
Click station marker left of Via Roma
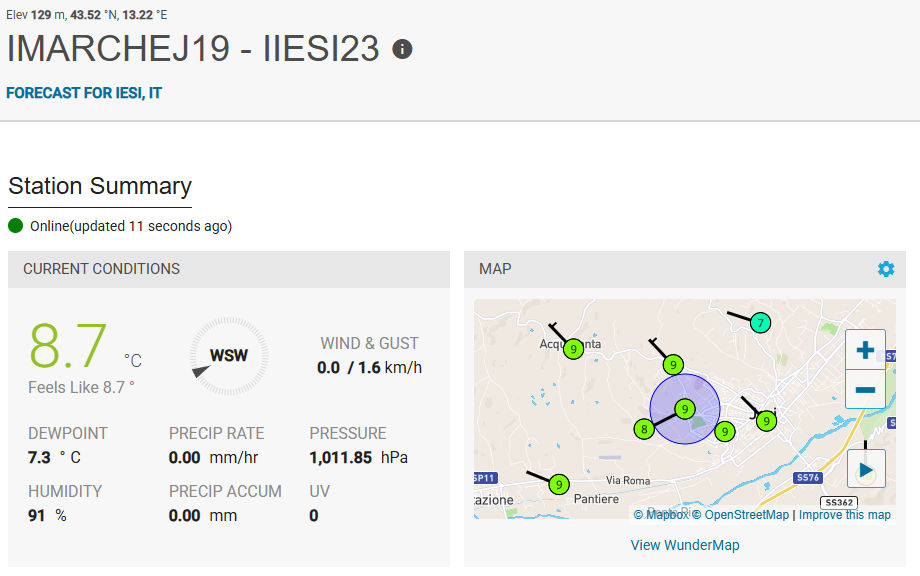(559, 485)
